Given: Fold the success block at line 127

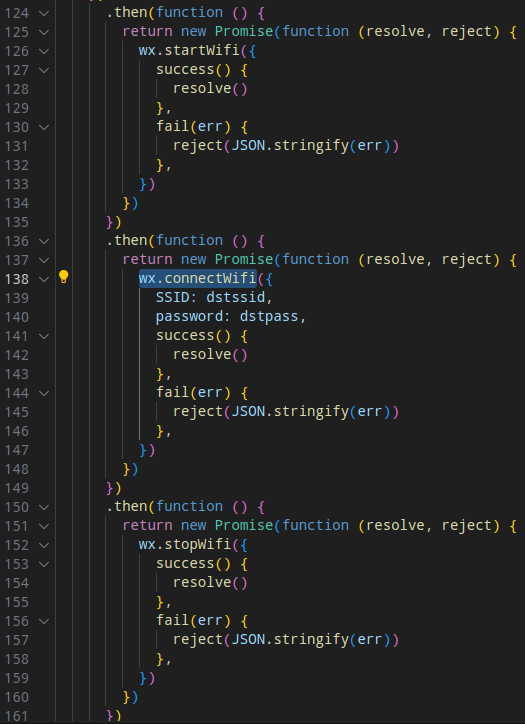Looking at the screenshot, I should pyautogui.click(x=44, y=70).
